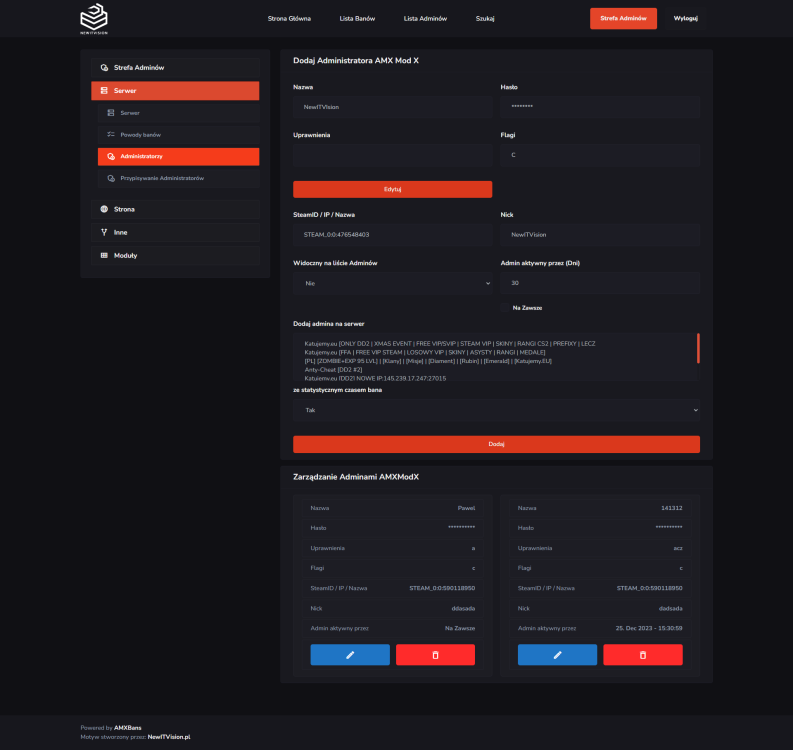Click the Strefa Adminów orange header button
793x750 pixels.
coord(624,18)
